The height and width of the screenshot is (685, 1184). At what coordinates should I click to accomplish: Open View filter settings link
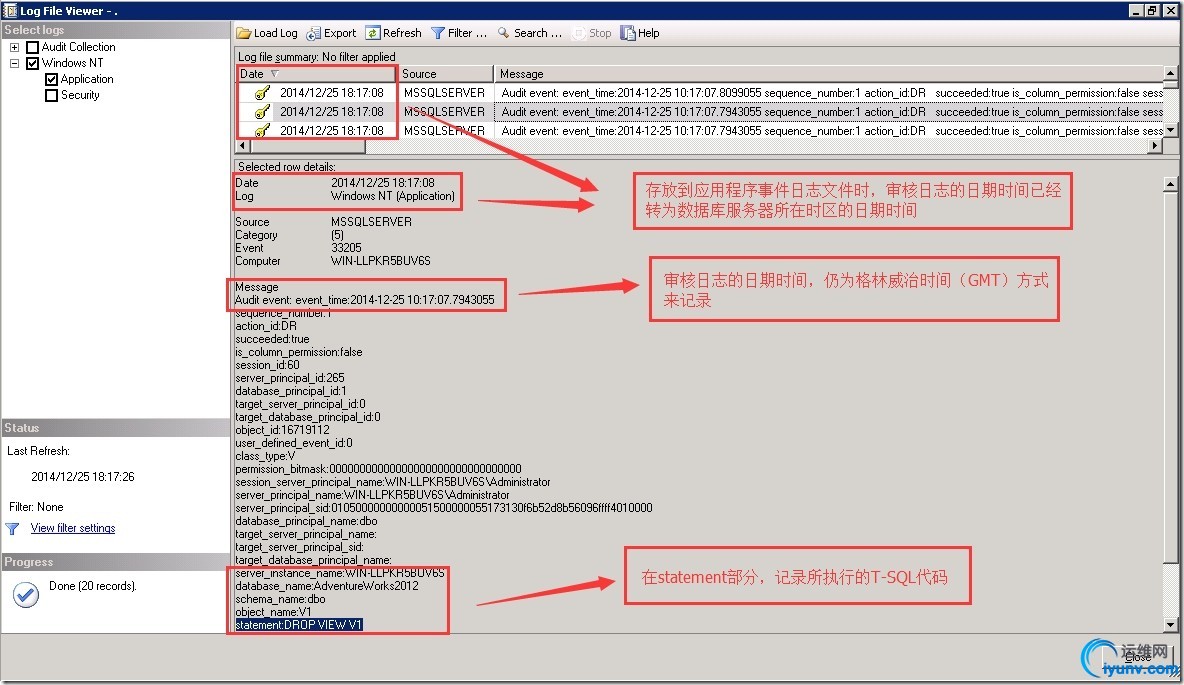coord(73,528)
